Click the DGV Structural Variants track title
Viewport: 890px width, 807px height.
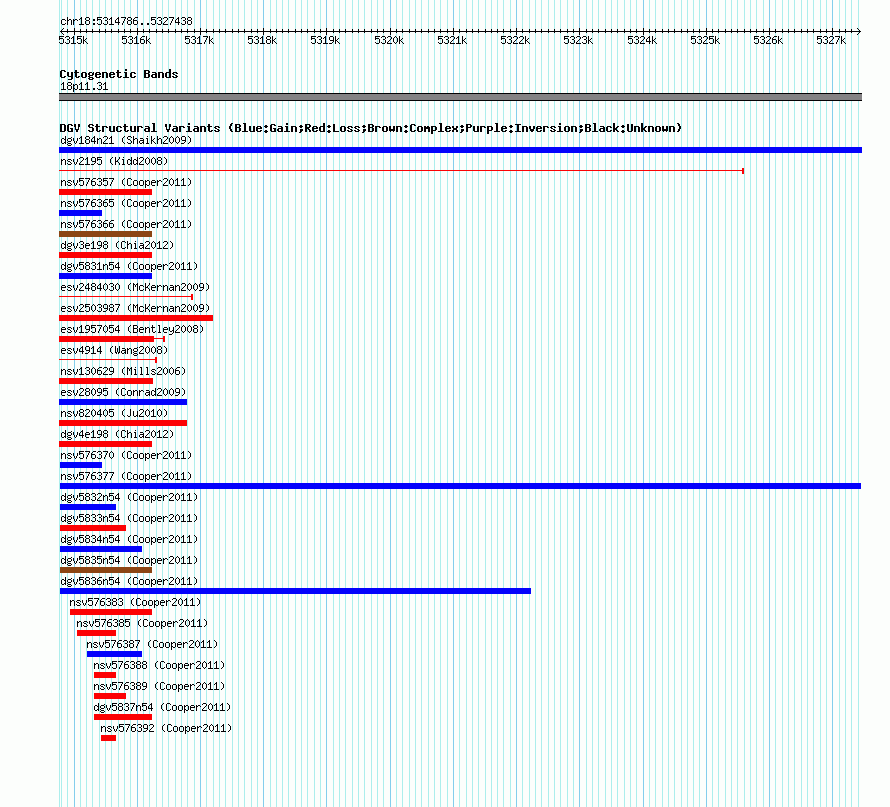pos(370,128)
